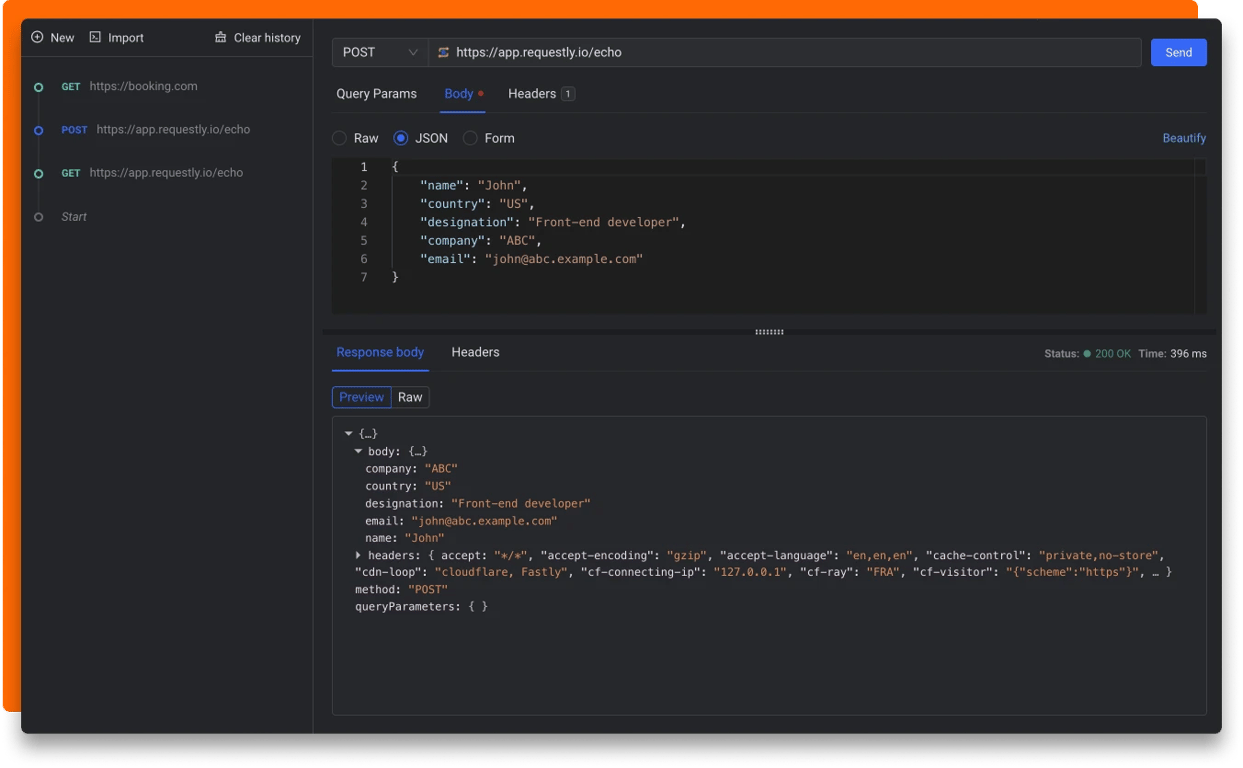1243x768 pixels.
Task: Click the Import terminal icon
Action: 95,37
